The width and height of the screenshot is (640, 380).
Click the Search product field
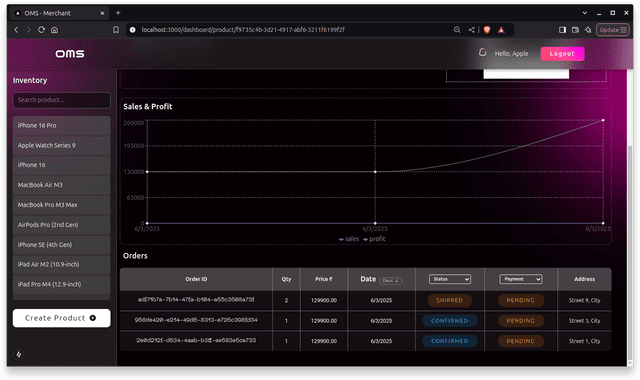pyautogui.click(x=62, y=100)
